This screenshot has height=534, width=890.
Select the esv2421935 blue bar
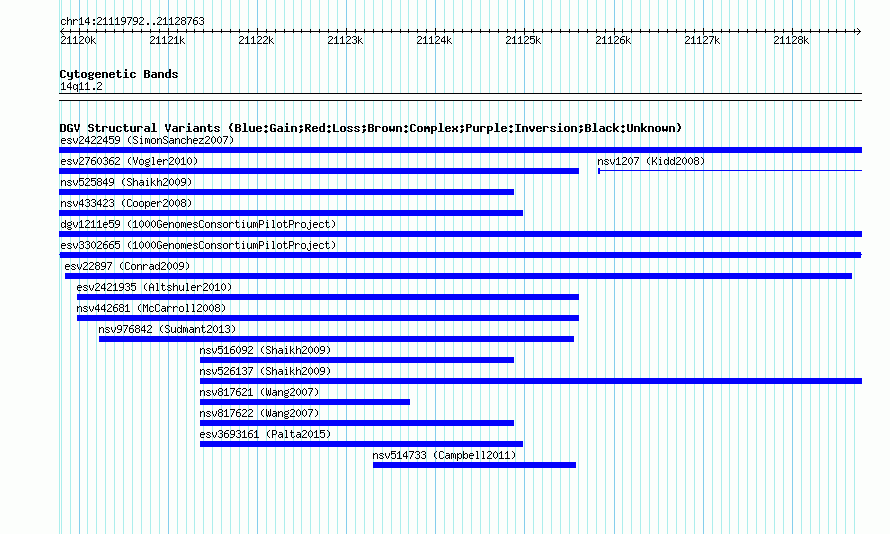328,297
